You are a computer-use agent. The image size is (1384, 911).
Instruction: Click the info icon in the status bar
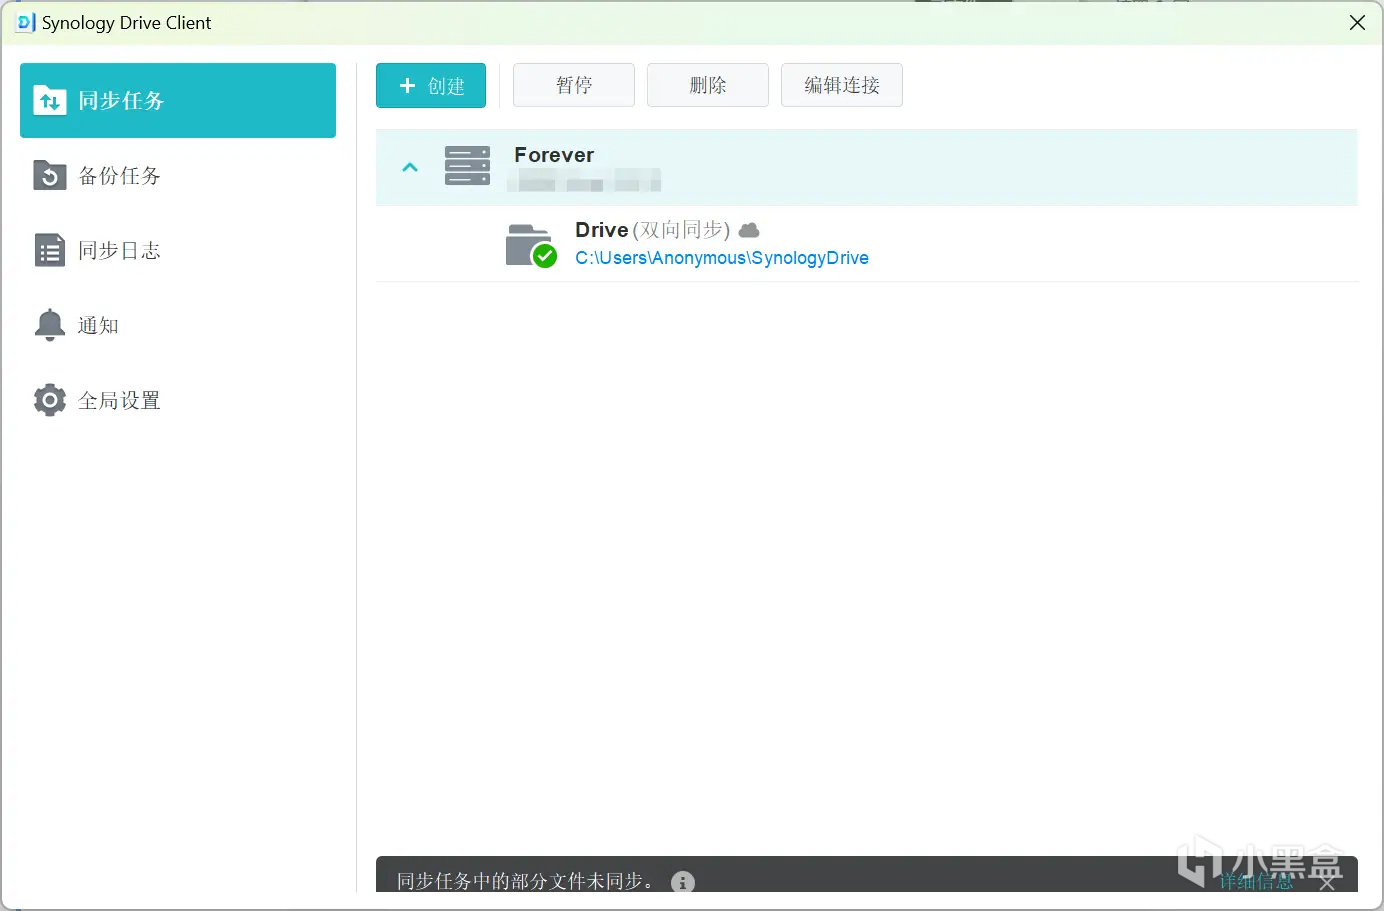click(x=683, y=881)
